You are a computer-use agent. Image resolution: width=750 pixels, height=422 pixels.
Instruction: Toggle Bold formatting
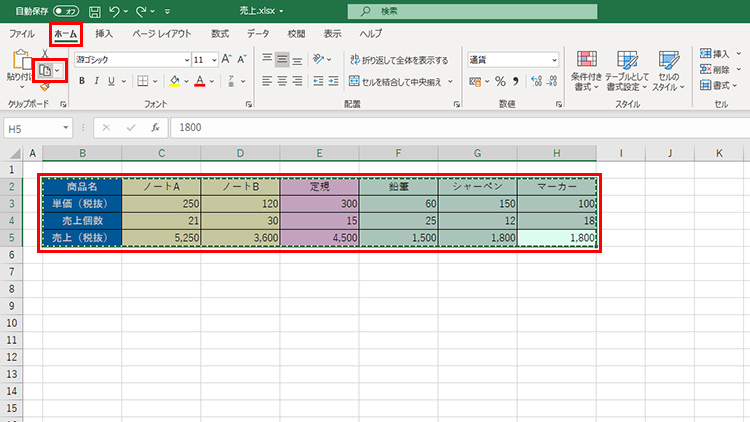click(x=83, y=81)
